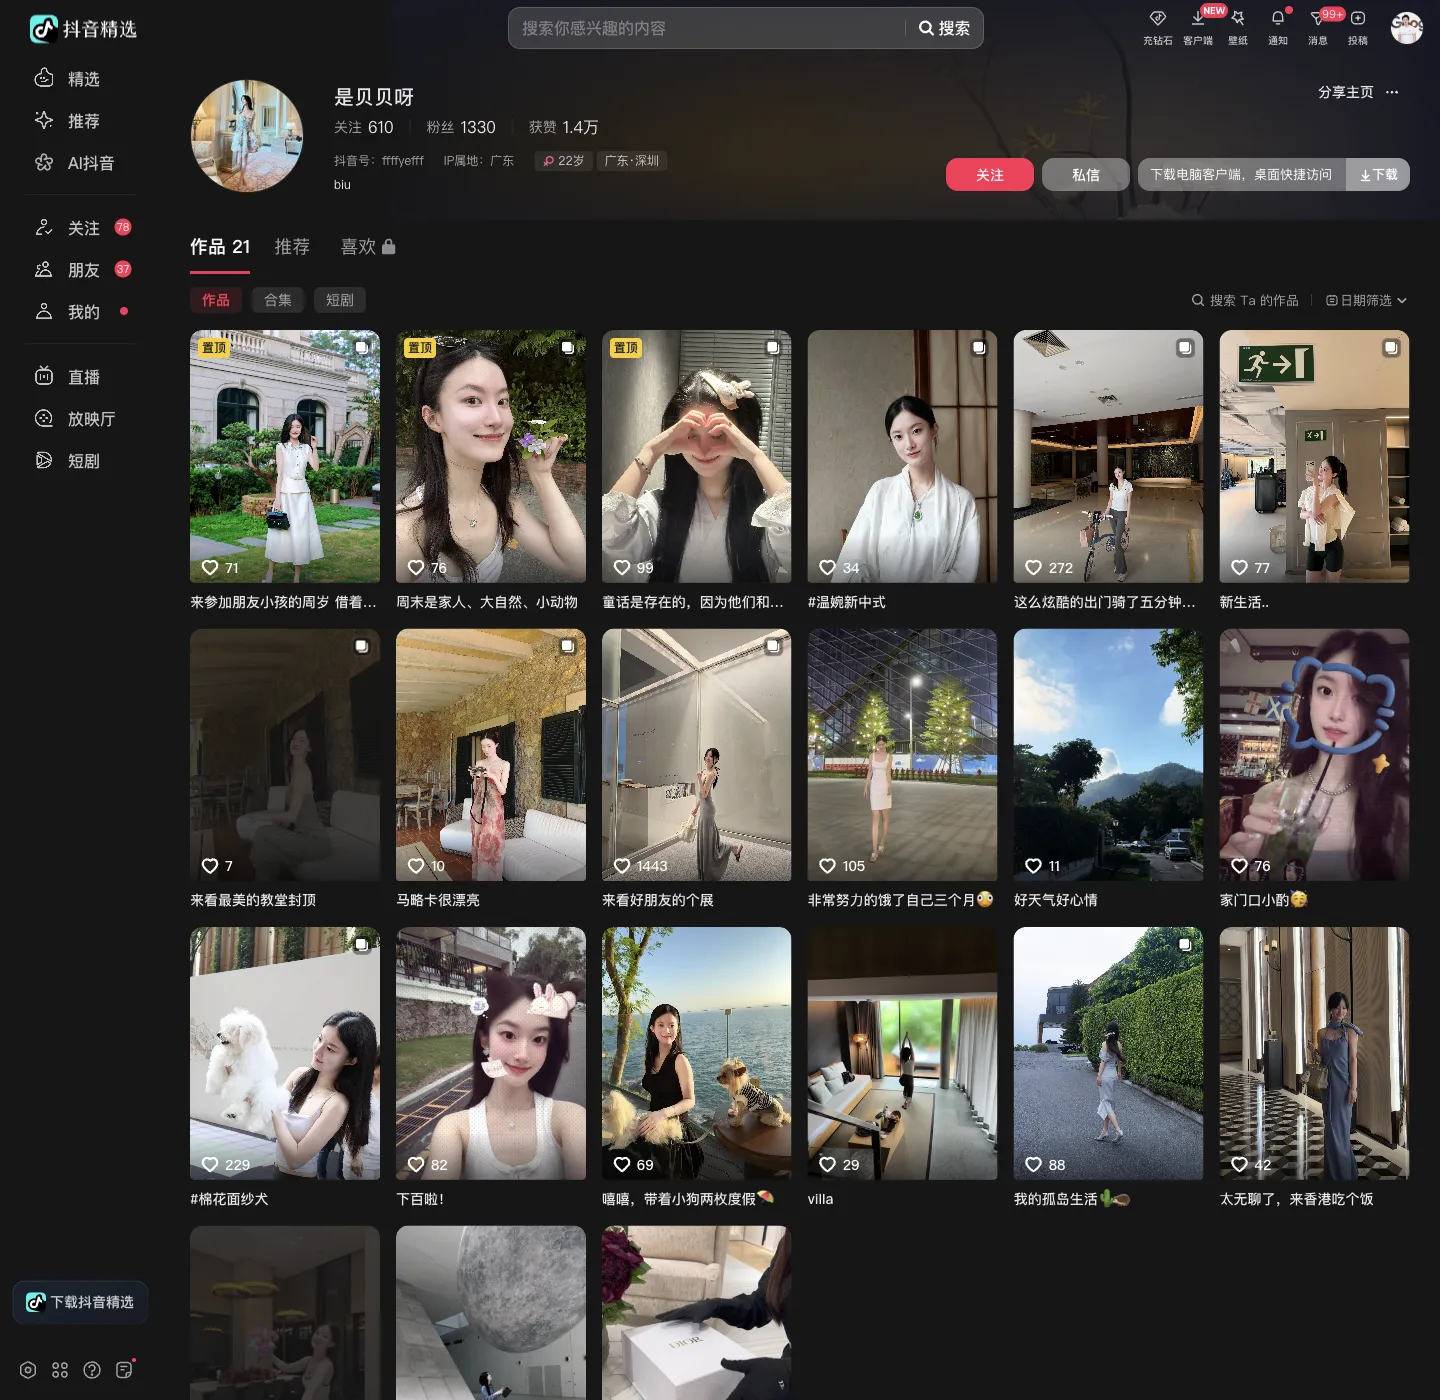This screenshot has height=1400, width=1440.
Task: Switch to the 喜欢 profile tab
Action: click(x=368, y=247)
